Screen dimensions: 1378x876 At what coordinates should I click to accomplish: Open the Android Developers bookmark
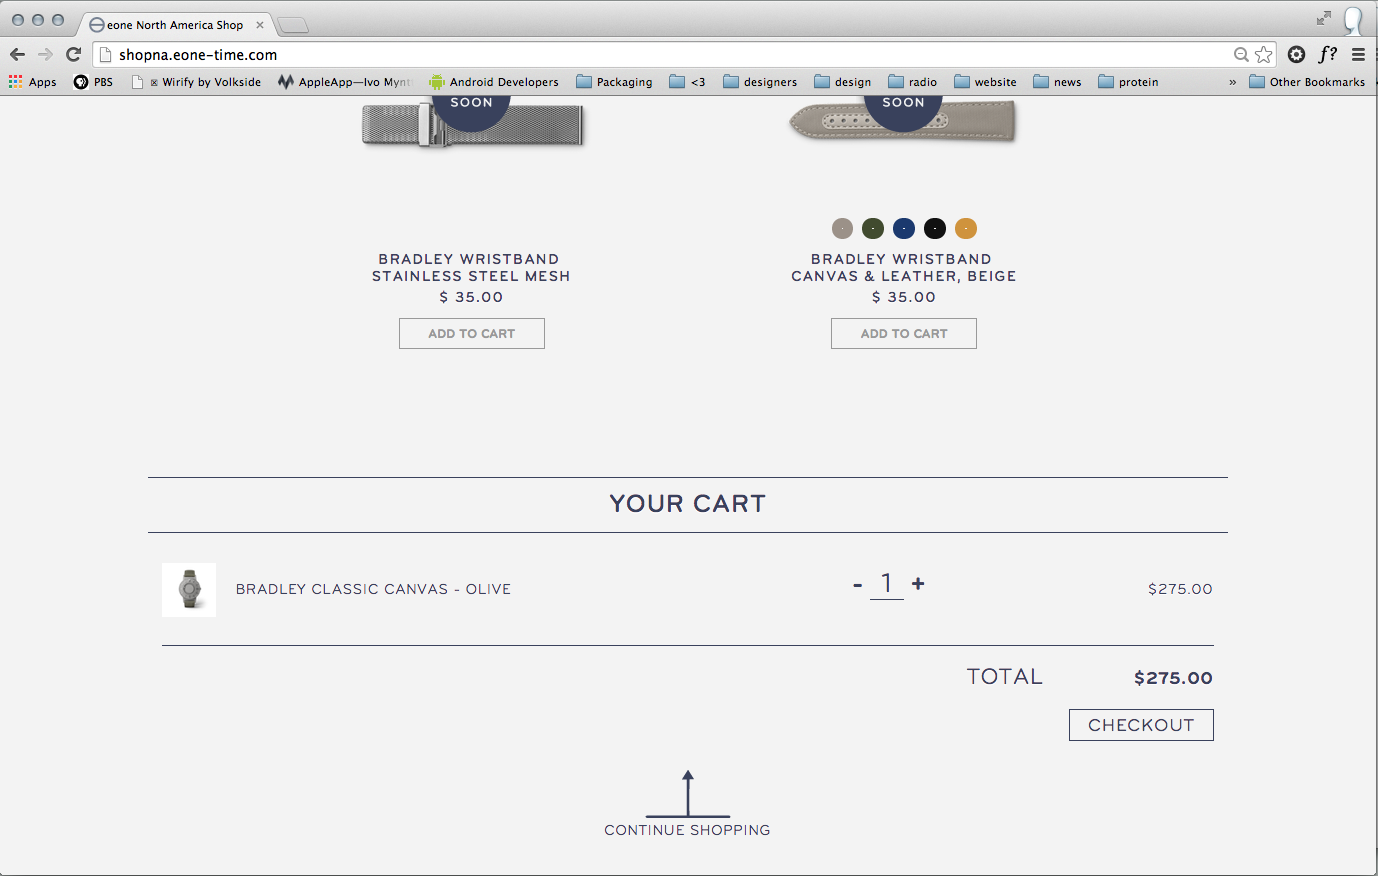(x=494, y=82)
